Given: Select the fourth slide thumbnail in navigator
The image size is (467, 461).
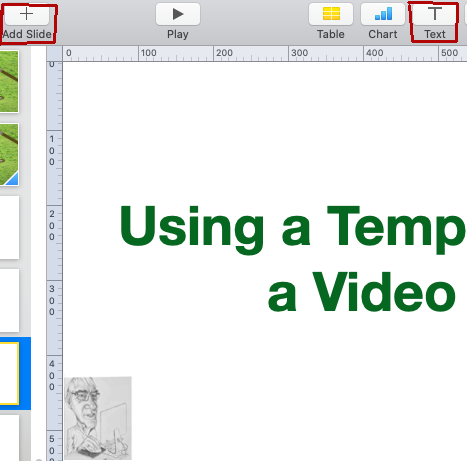Looking at the screenshot, I should pyautogui.click(x=9, y=300).
